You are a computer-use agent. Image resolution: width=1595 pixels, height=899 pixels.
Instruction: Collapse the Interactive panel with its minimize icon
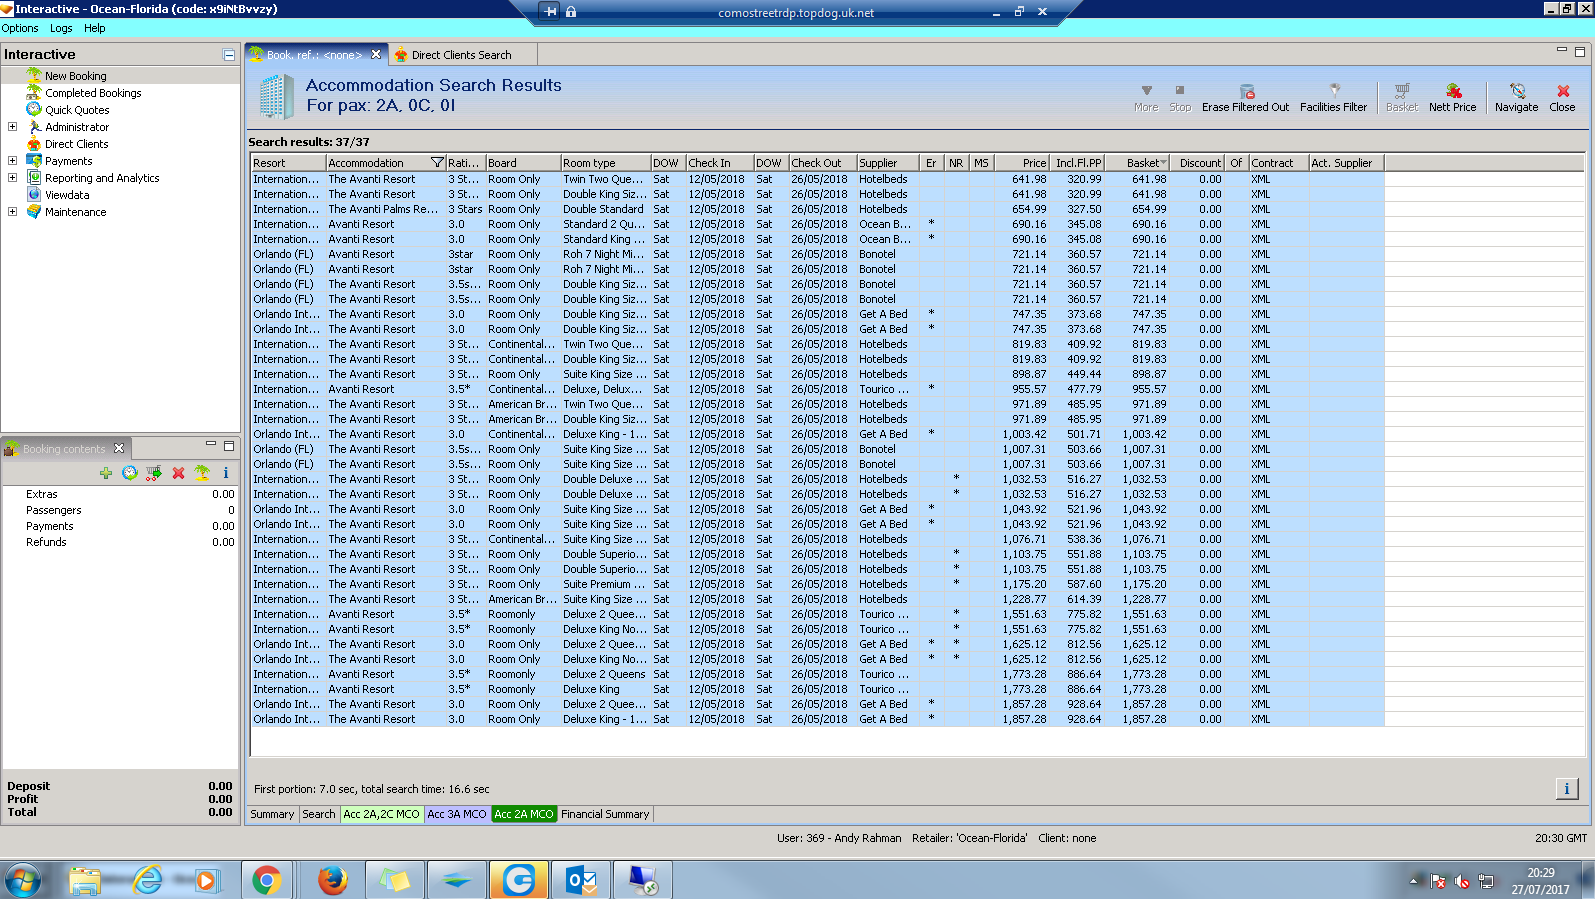(x=229, y=55)
